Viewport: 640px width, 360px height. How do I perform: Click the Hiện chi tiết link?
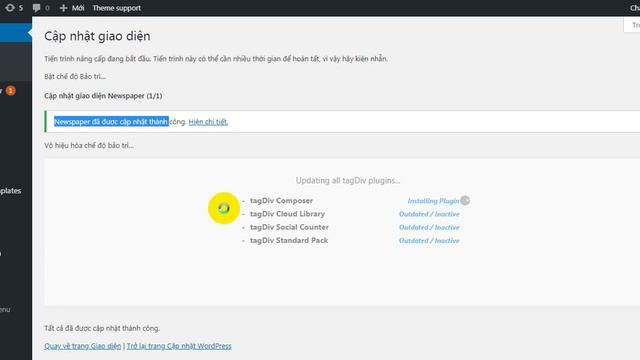pyautogui.click(x=208, y=122)
